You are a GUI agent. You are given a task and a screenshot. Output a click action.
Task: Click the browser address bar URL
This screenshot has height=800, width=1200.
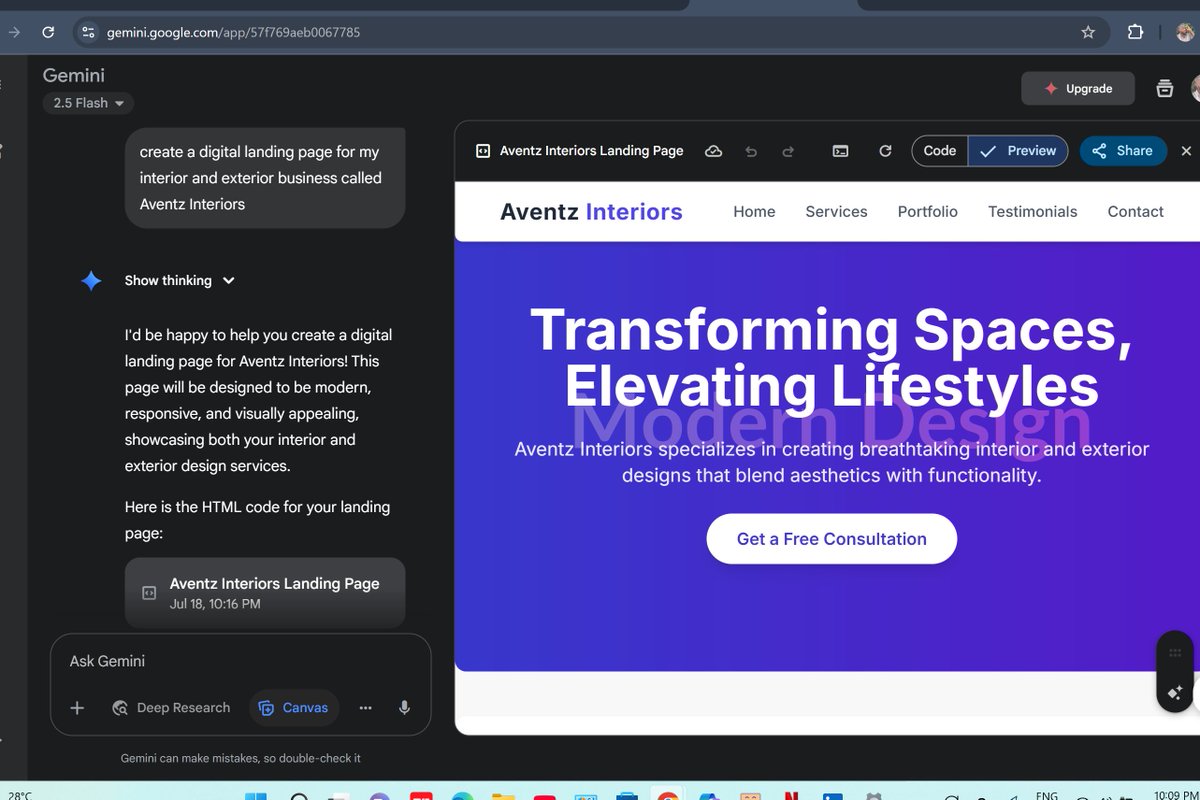click(x=233, y=32)
